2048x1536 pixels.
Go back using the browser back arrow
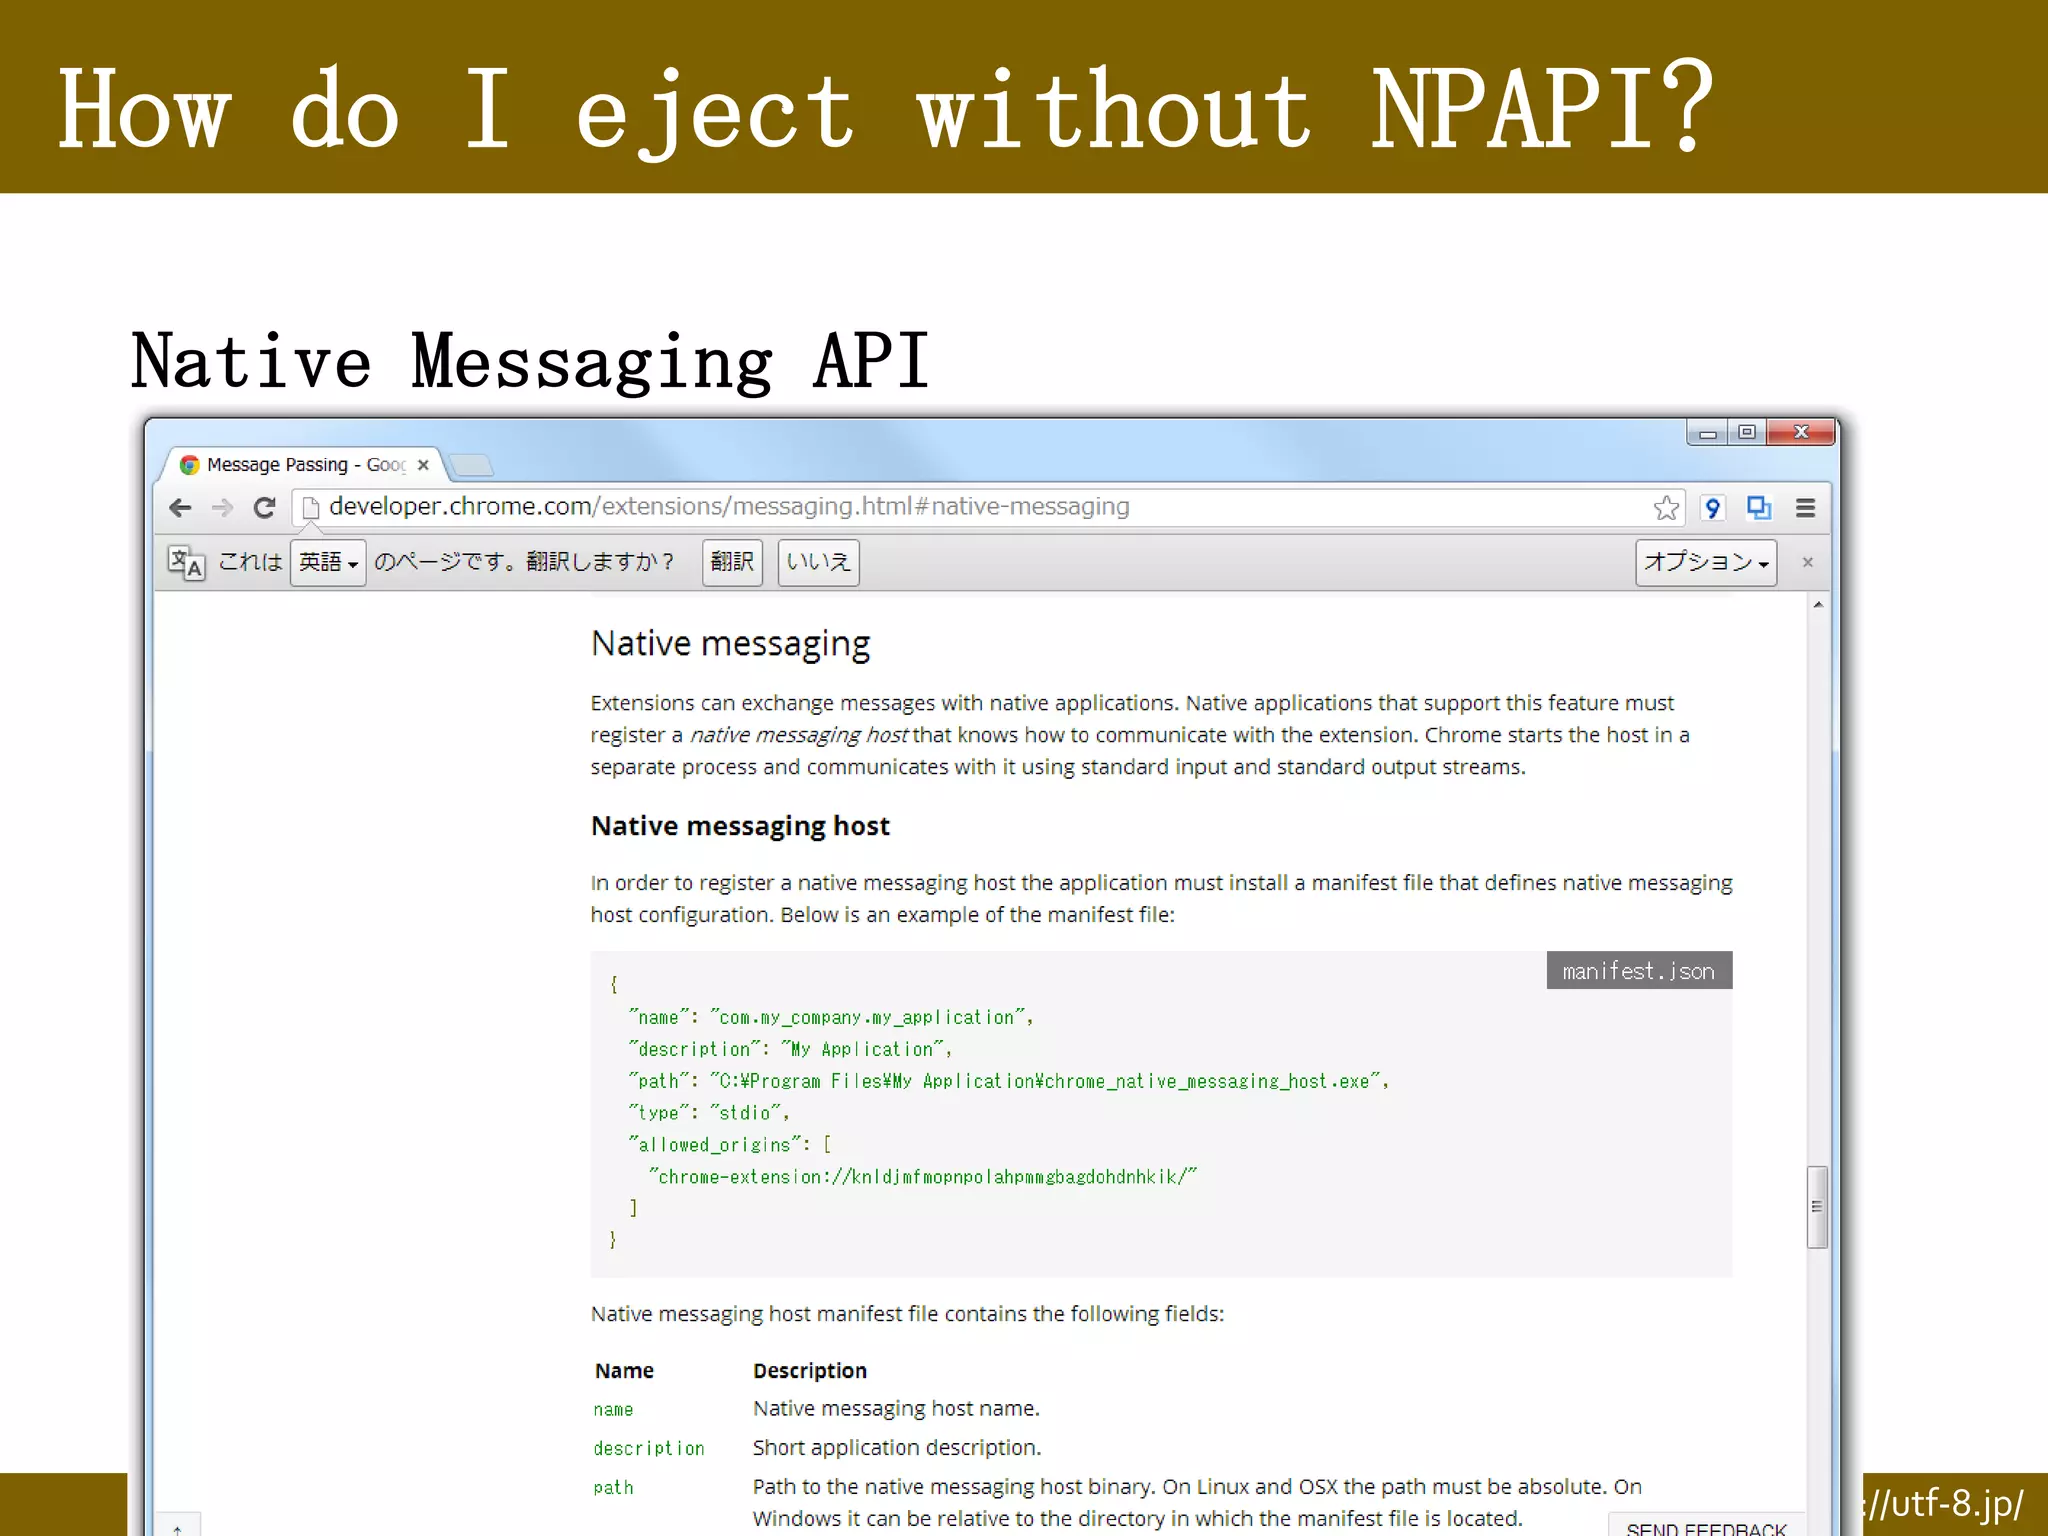(180, 508)
